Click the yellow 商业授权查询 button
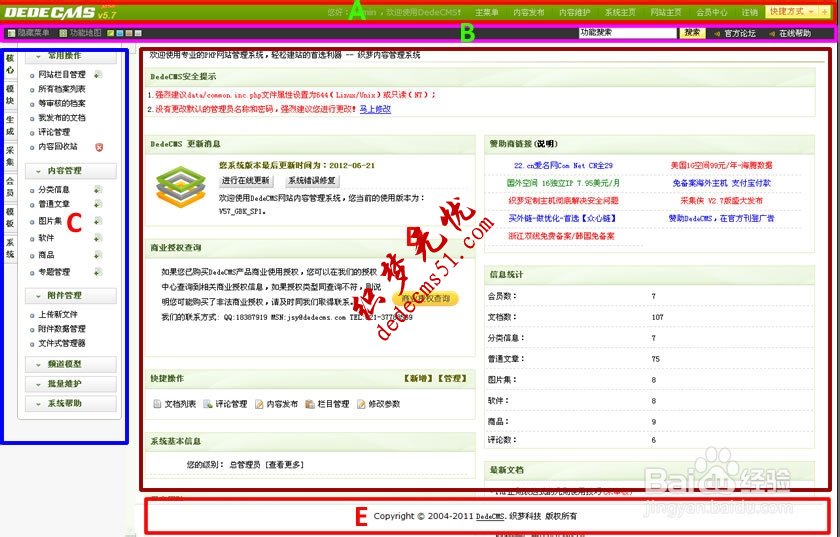The image size is (840, 537). coord(426,299)
